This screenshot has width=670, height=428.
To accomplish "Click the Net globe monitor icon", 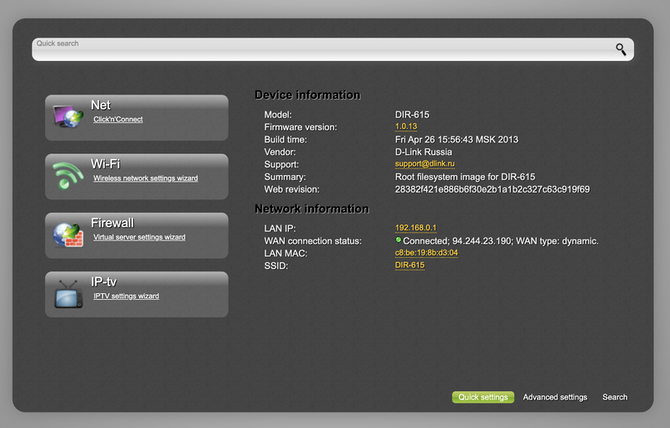I will (68, 117).
